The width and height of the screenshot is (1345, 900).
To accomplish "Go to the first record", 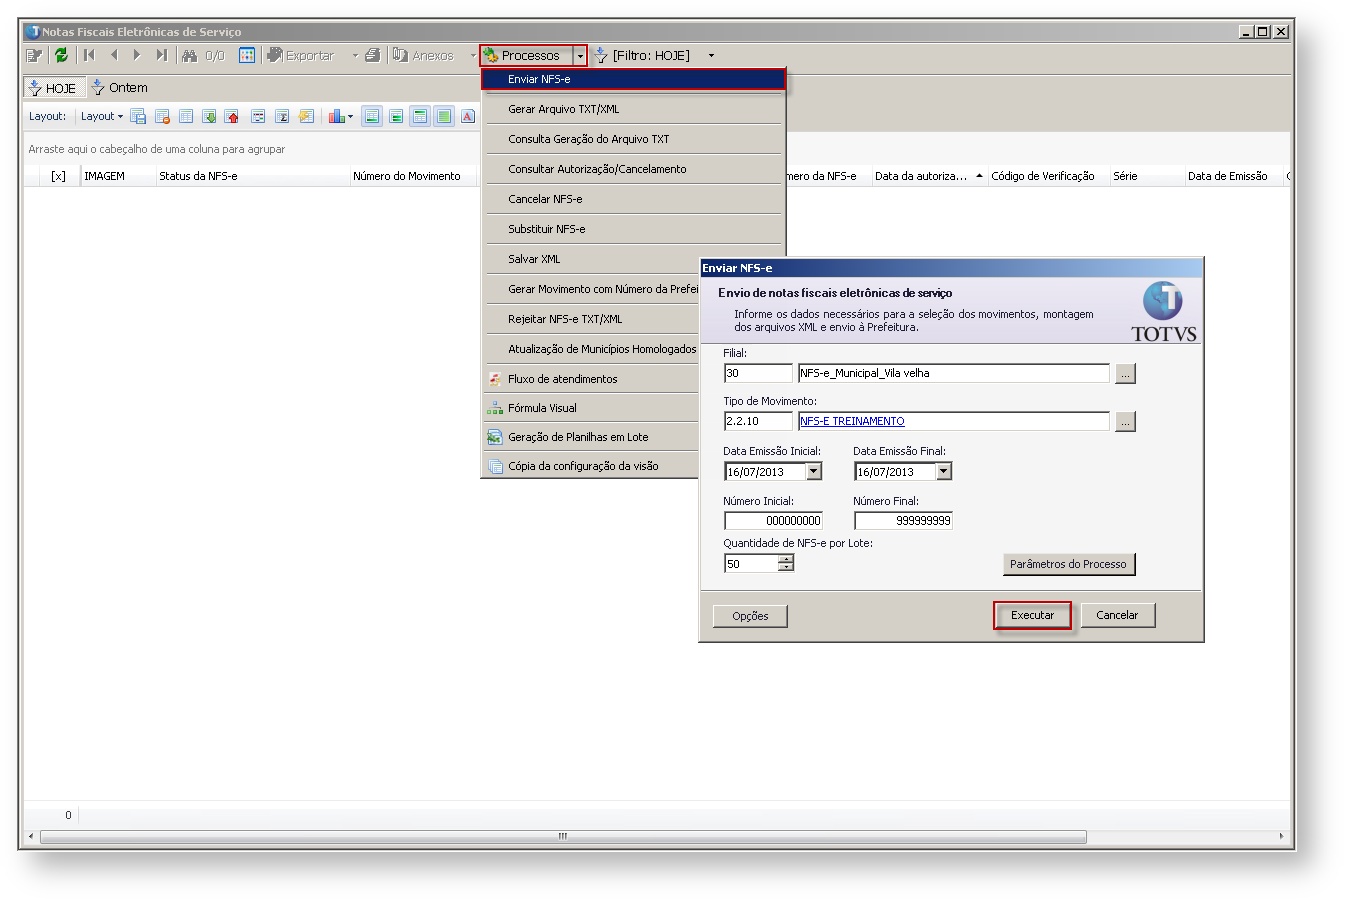I will pyautogui.click(x=90, y=56).
